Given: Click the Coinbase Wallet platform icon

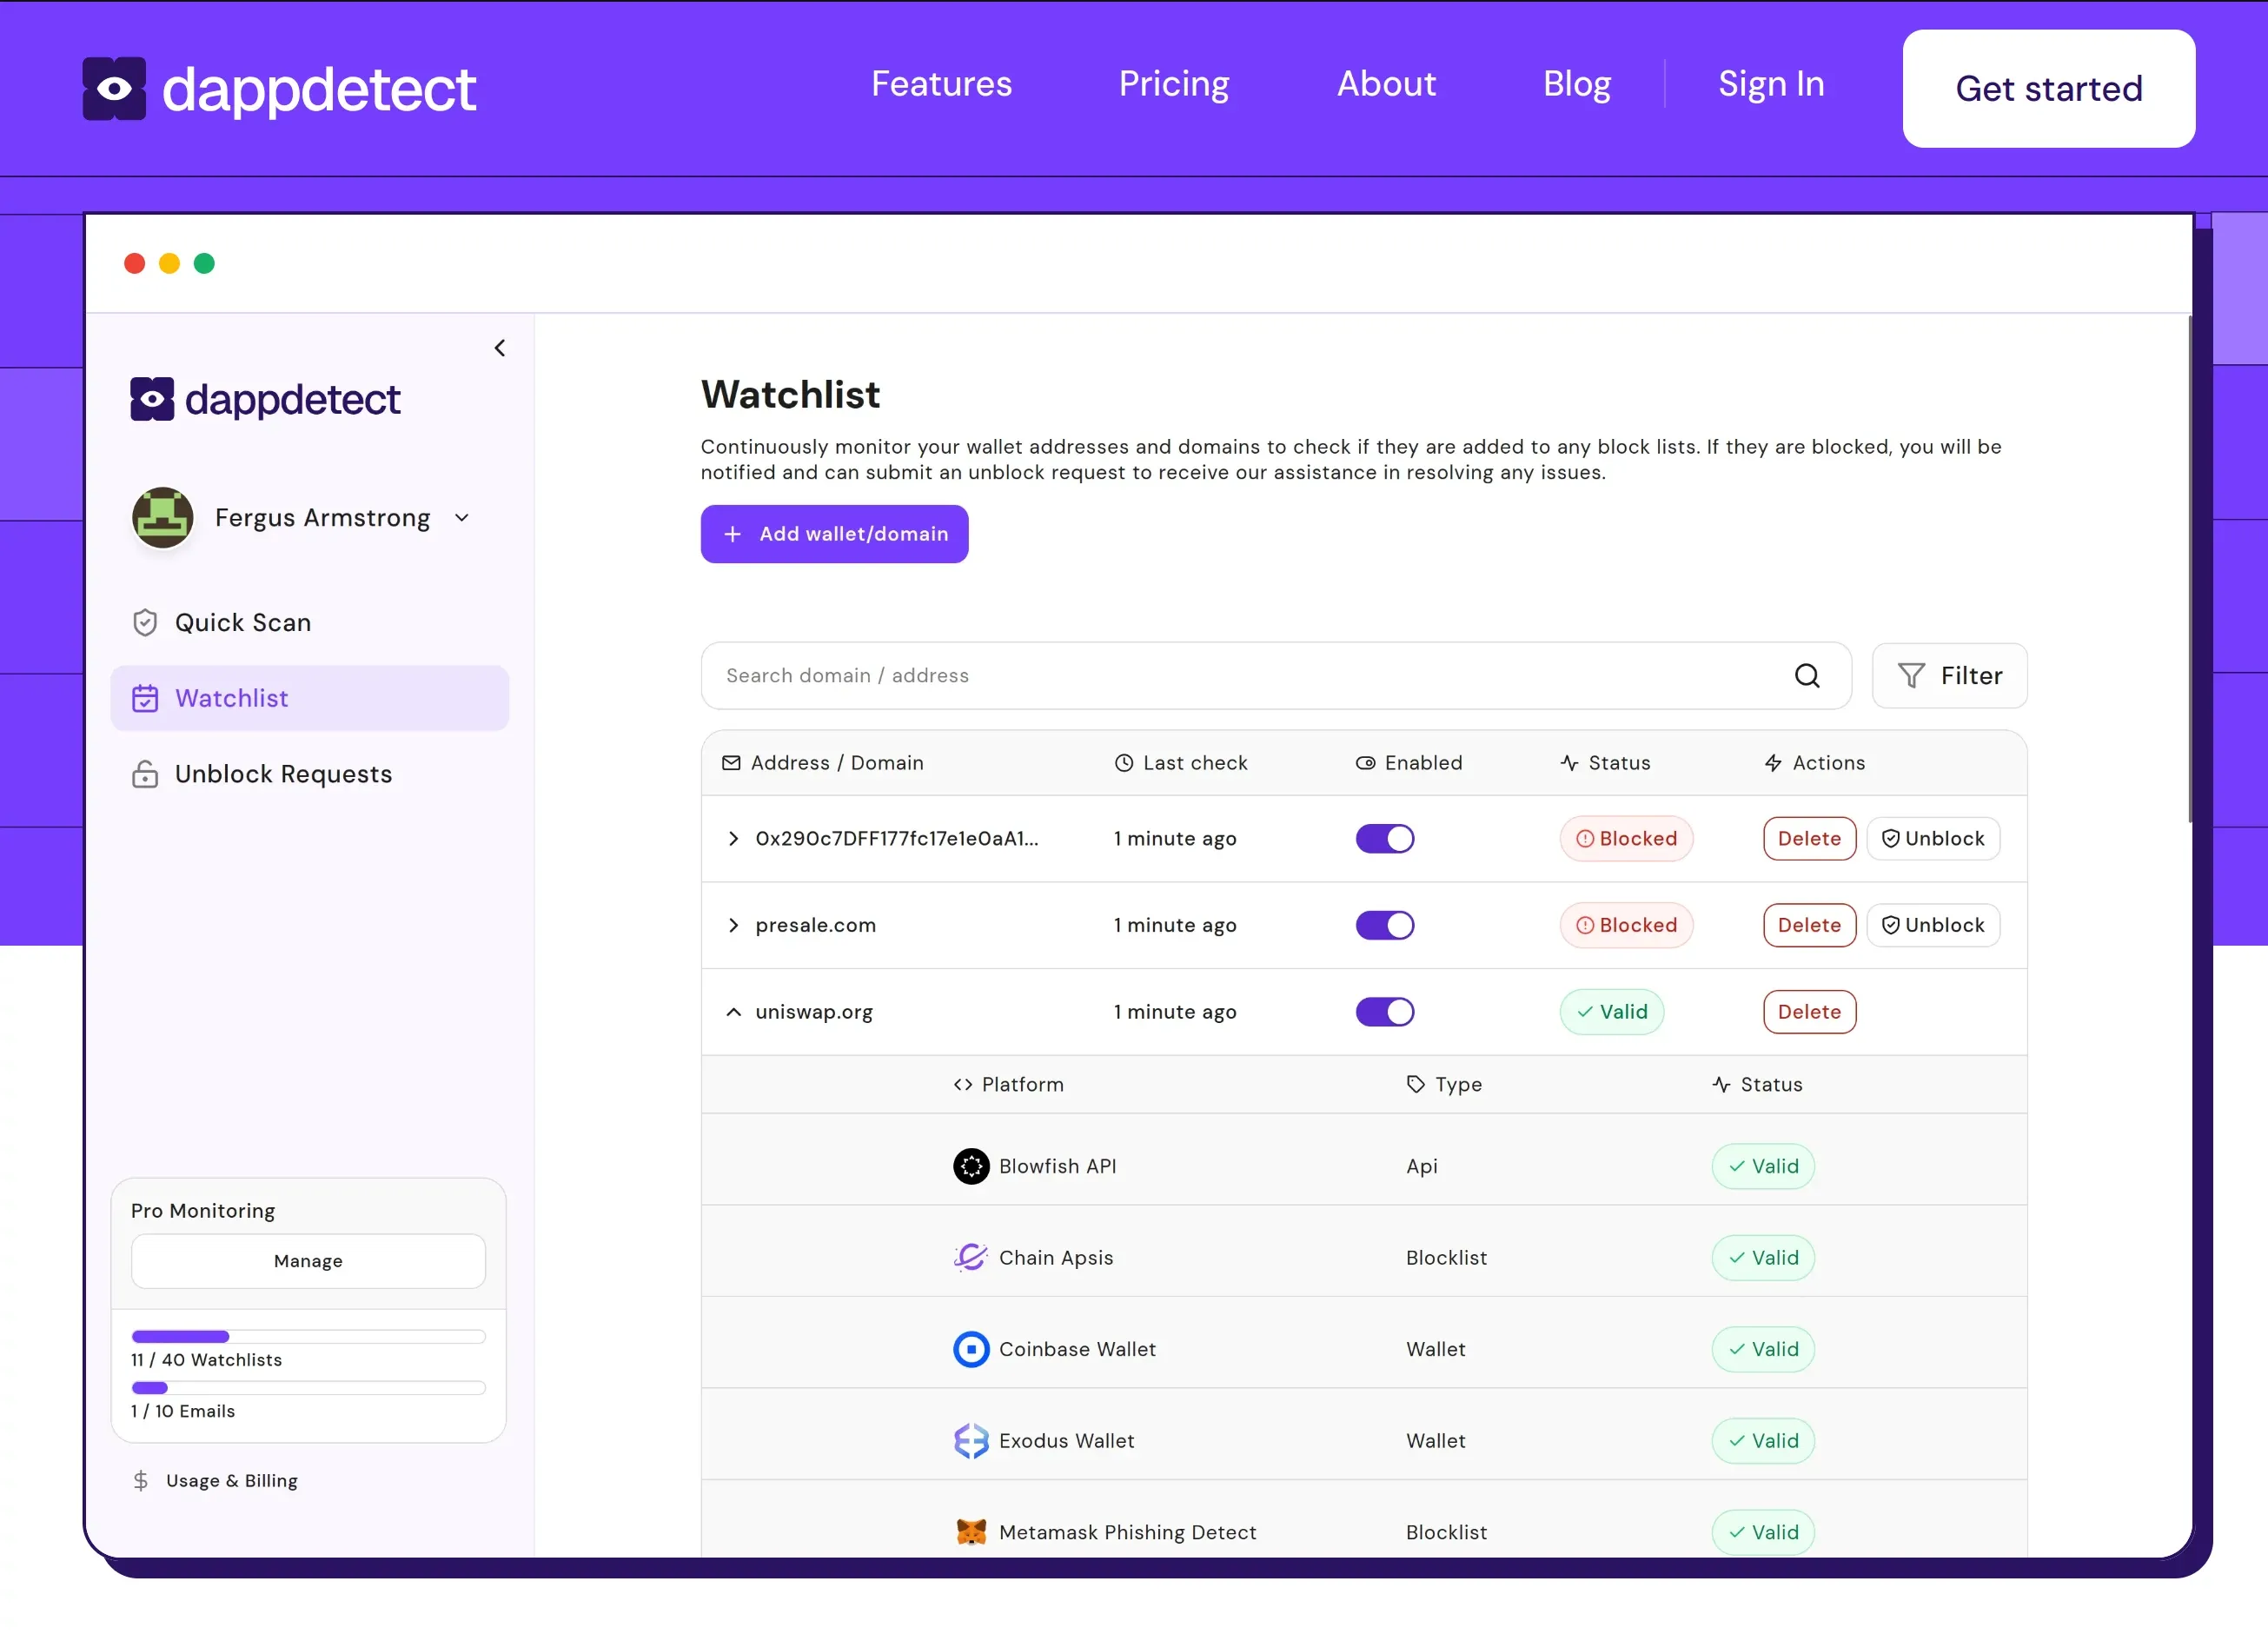Looking at the screenshot, I should (970, 1350).
